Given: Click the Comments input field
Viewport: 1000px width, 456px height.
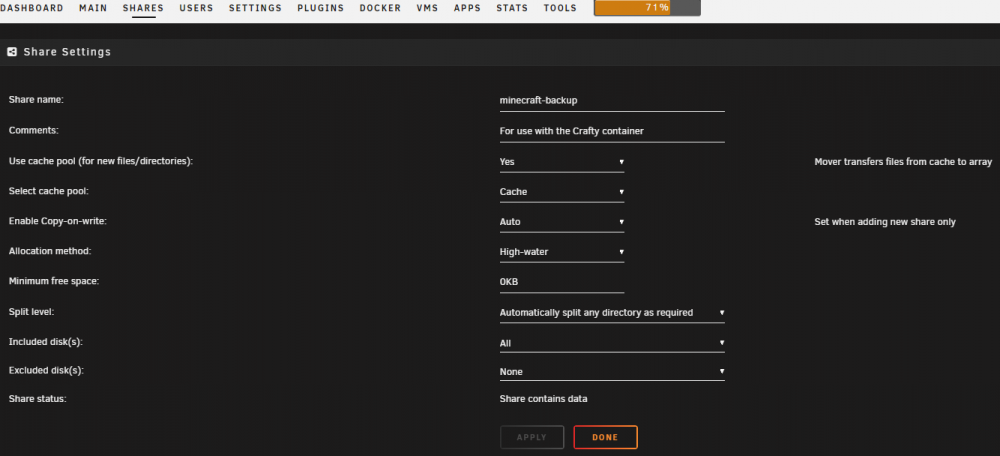Looking at the screenshot, I should point(612,131).
